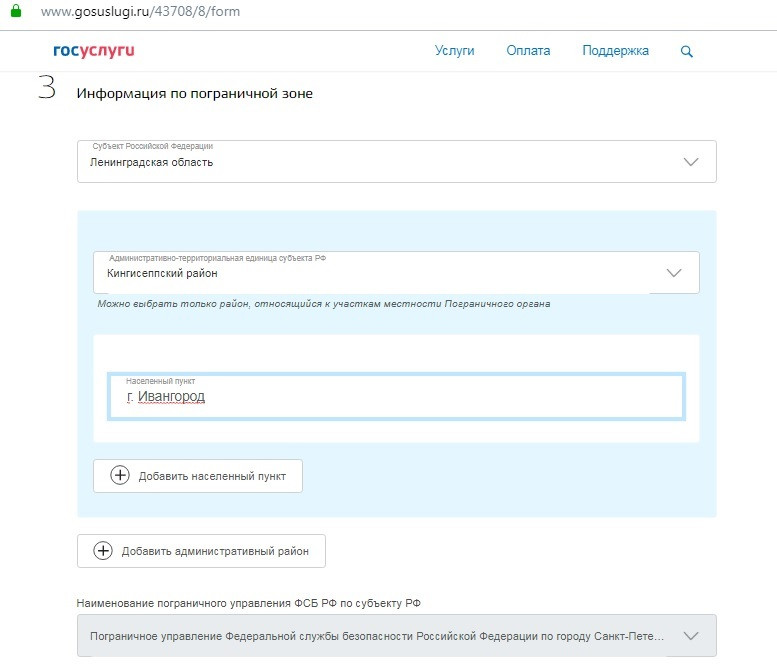Expand the Ленинградская область chevron arrow
The height and width of the screenshot is (669, 777).
tap(691, 162)
